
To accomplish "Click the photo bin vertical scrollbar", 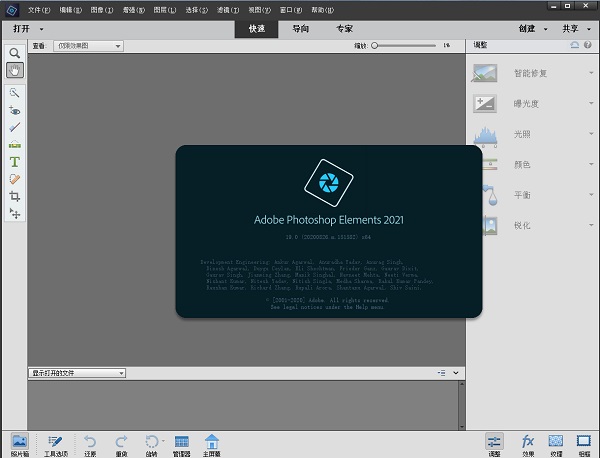I will [x=462, y=406].
